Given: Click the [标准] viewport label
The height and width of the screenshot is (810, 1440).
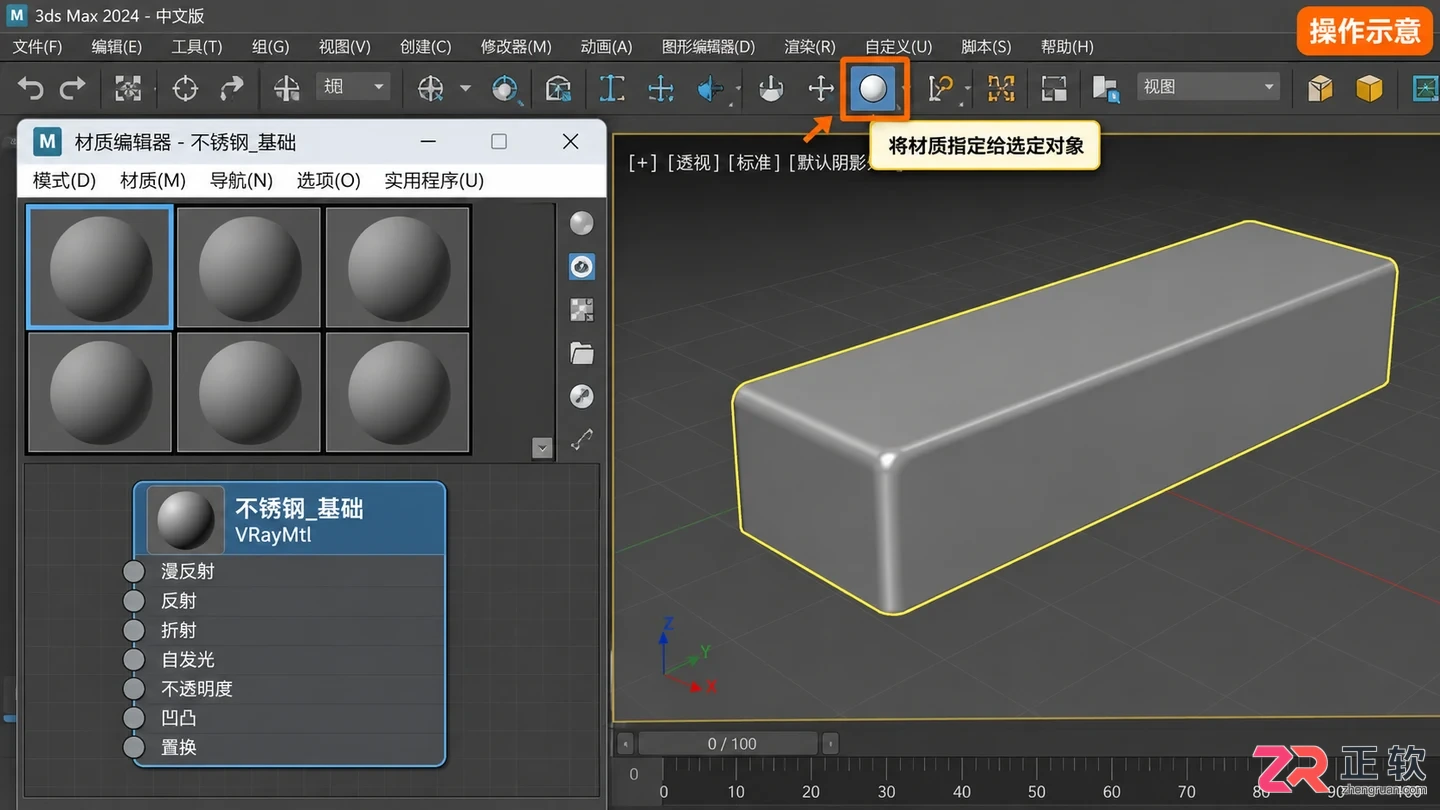Looking at the screenshot, I should [755, 162].
